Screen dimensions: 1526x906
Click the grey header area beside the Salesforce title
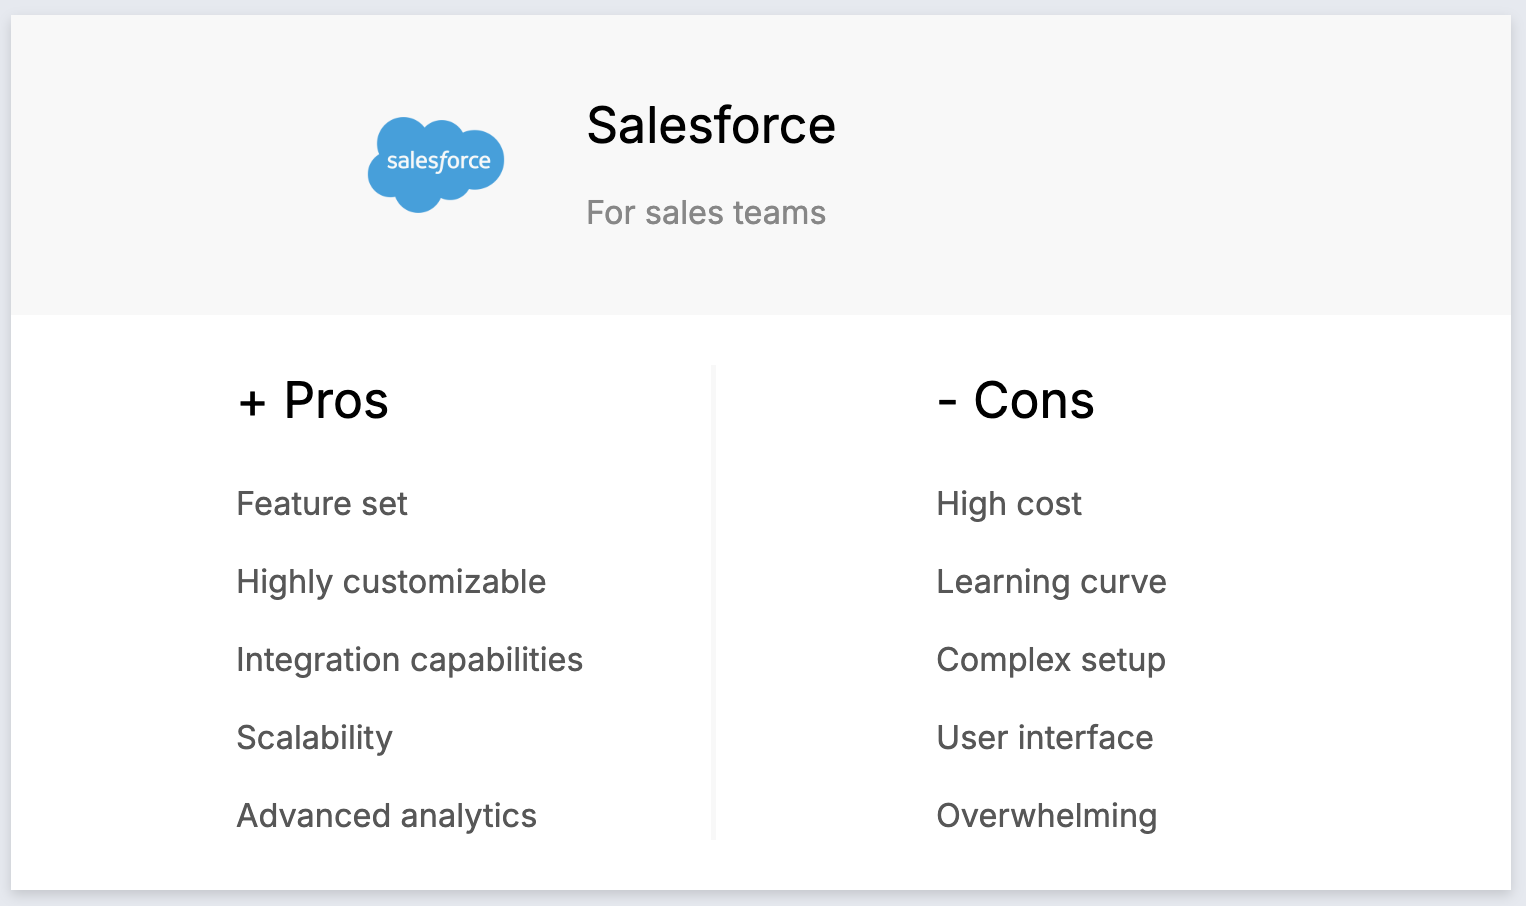[1170, 165]
